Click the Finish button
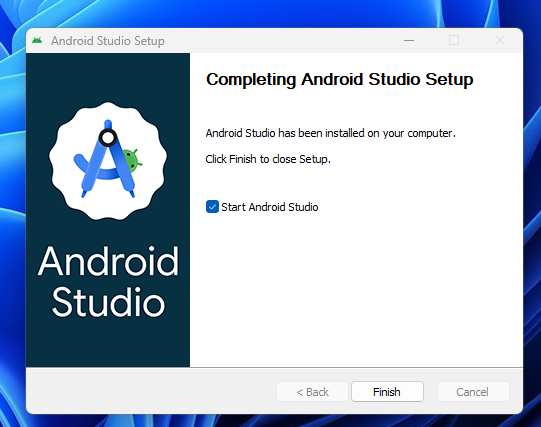 pos(387,391)
